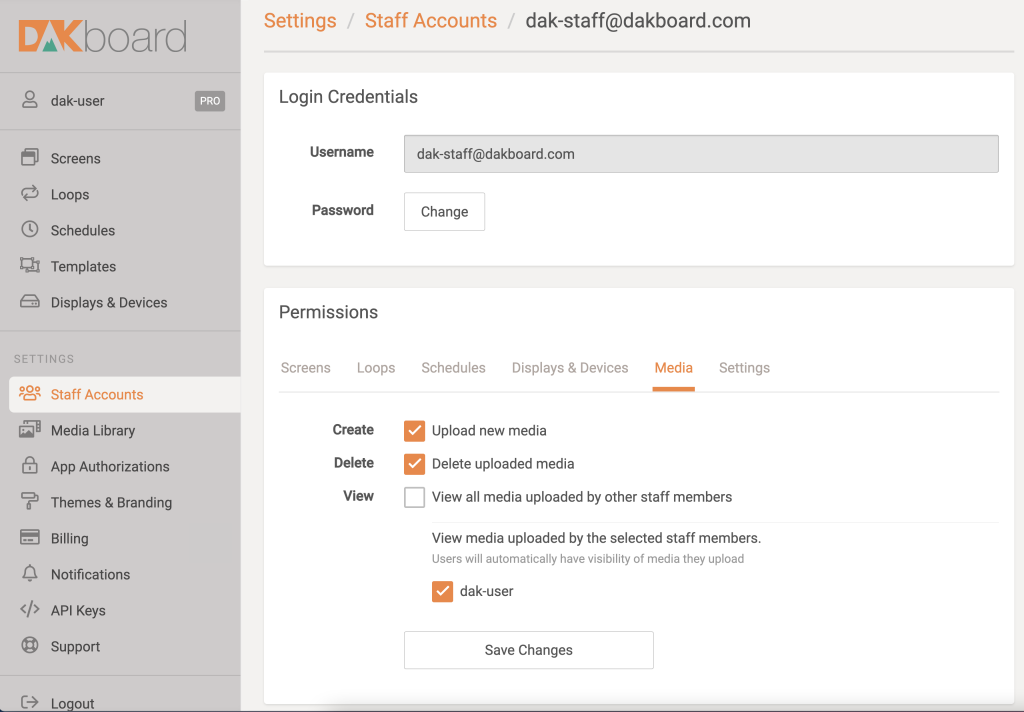Click the Loops arrows icon
Image resolution: width=1024 pixels, height=712 pixels.
pos(29,193)
